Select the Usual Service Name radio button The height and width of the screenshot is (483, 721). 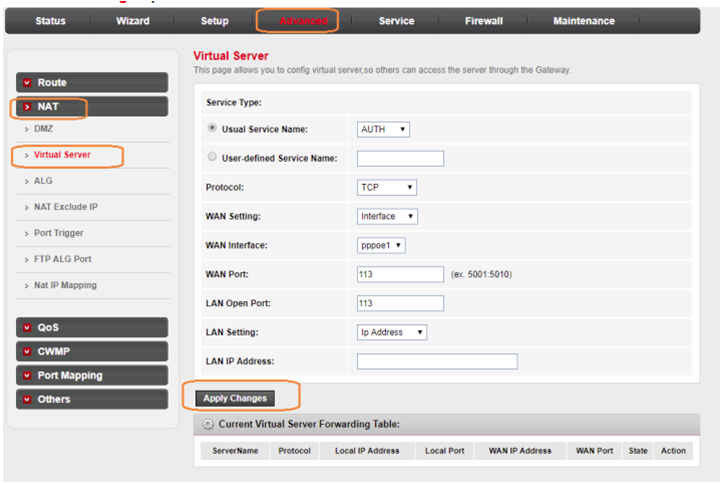click(211, 129)
